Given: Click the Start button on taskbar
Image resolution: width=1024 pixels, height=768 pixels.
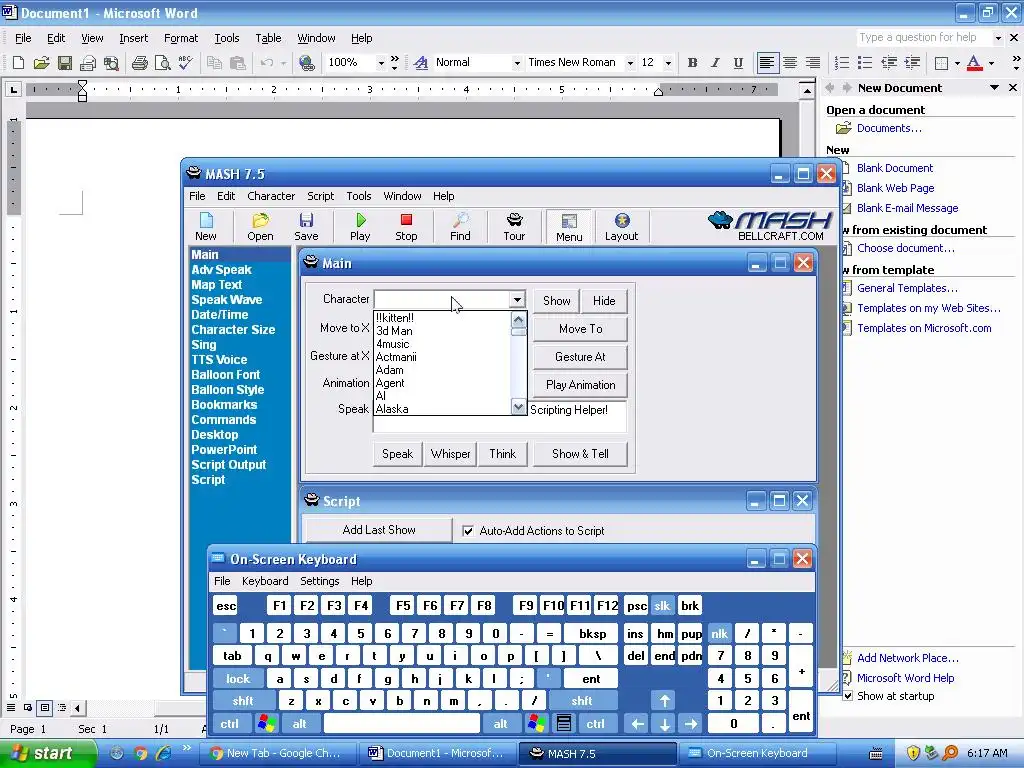Looking at the screenshot, I should 48,753.
